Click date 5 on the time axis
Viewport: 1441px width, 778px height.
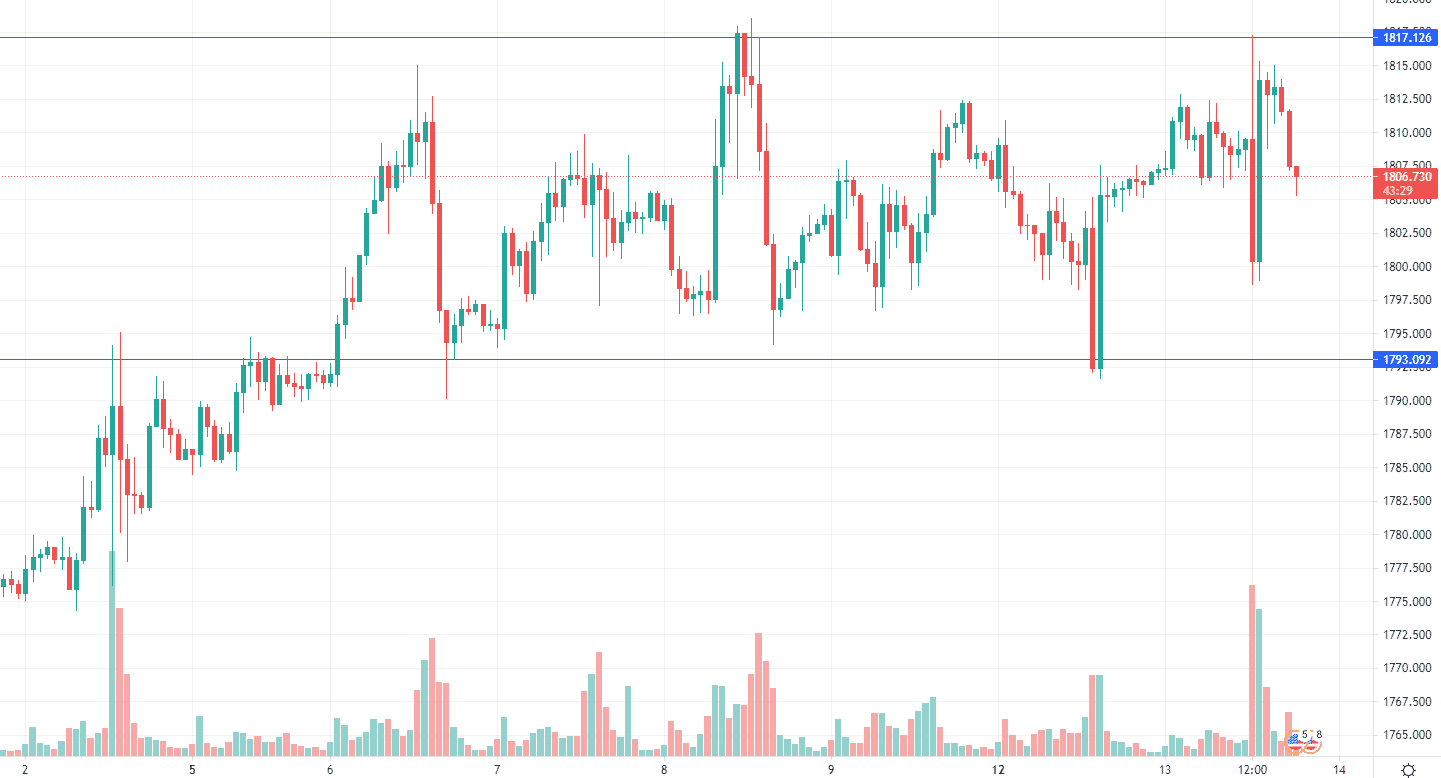(192, 769)
